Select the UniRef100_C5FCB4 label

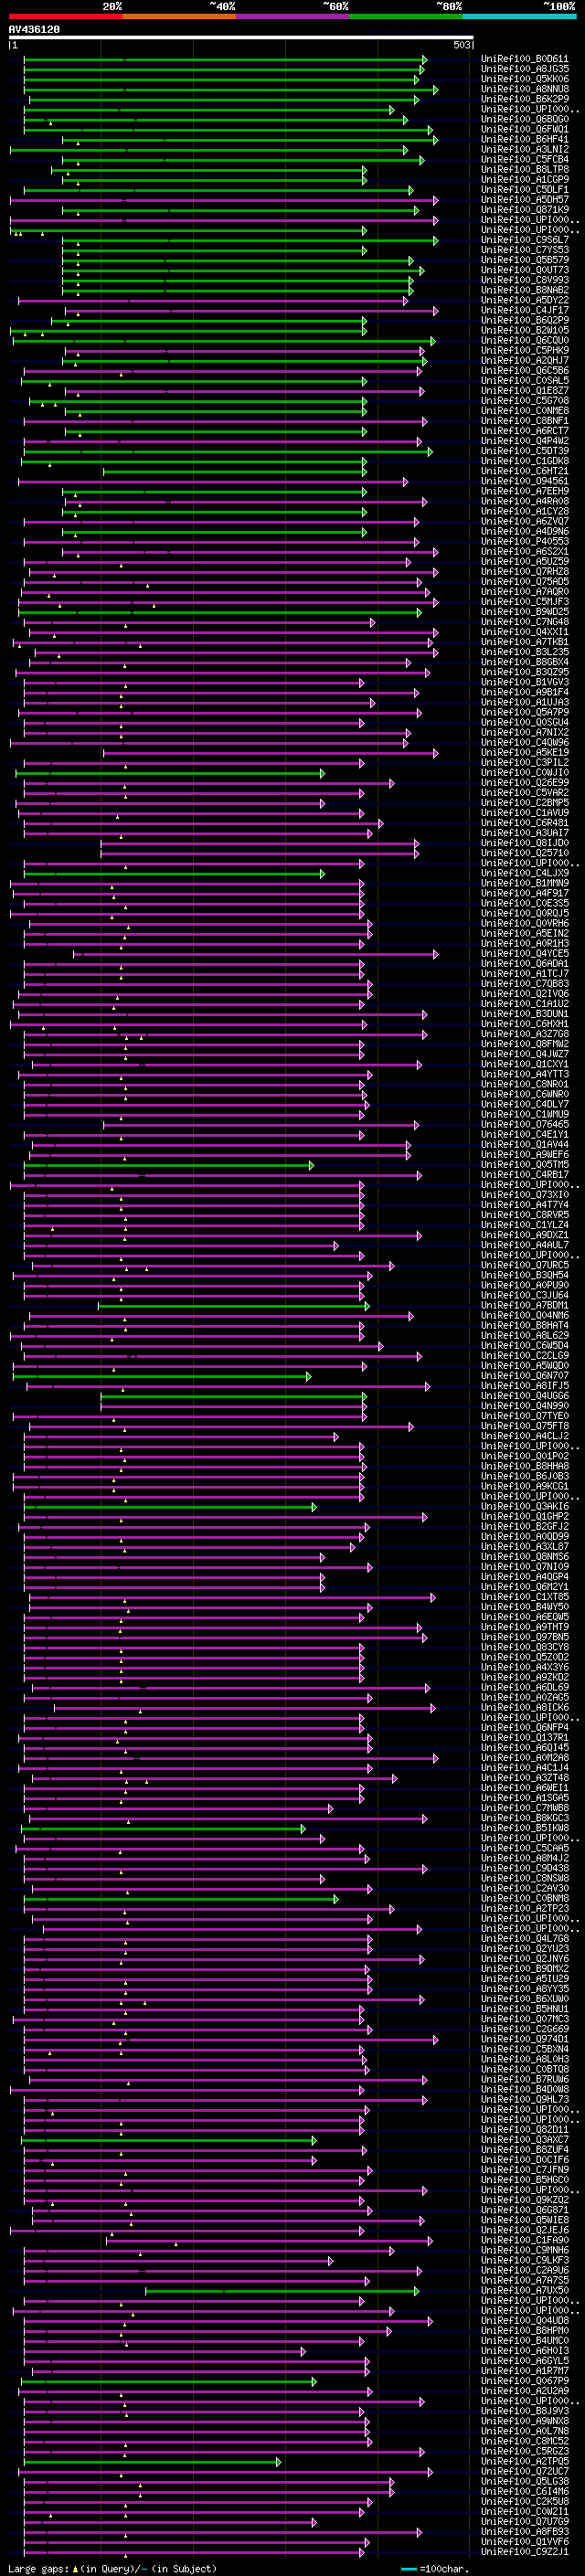(525, 159)
